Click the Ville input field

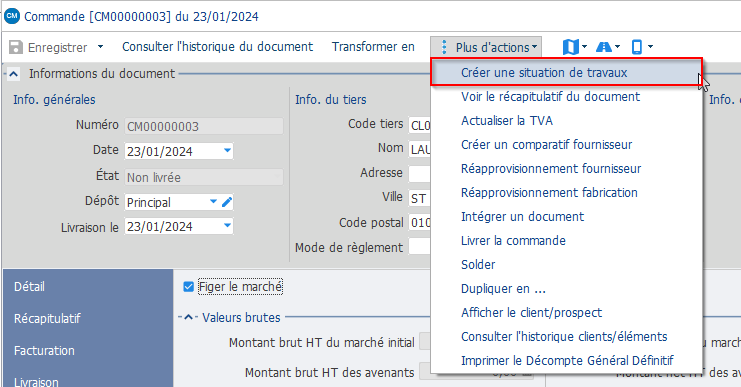pyautogui.click(x=420, y=198)
